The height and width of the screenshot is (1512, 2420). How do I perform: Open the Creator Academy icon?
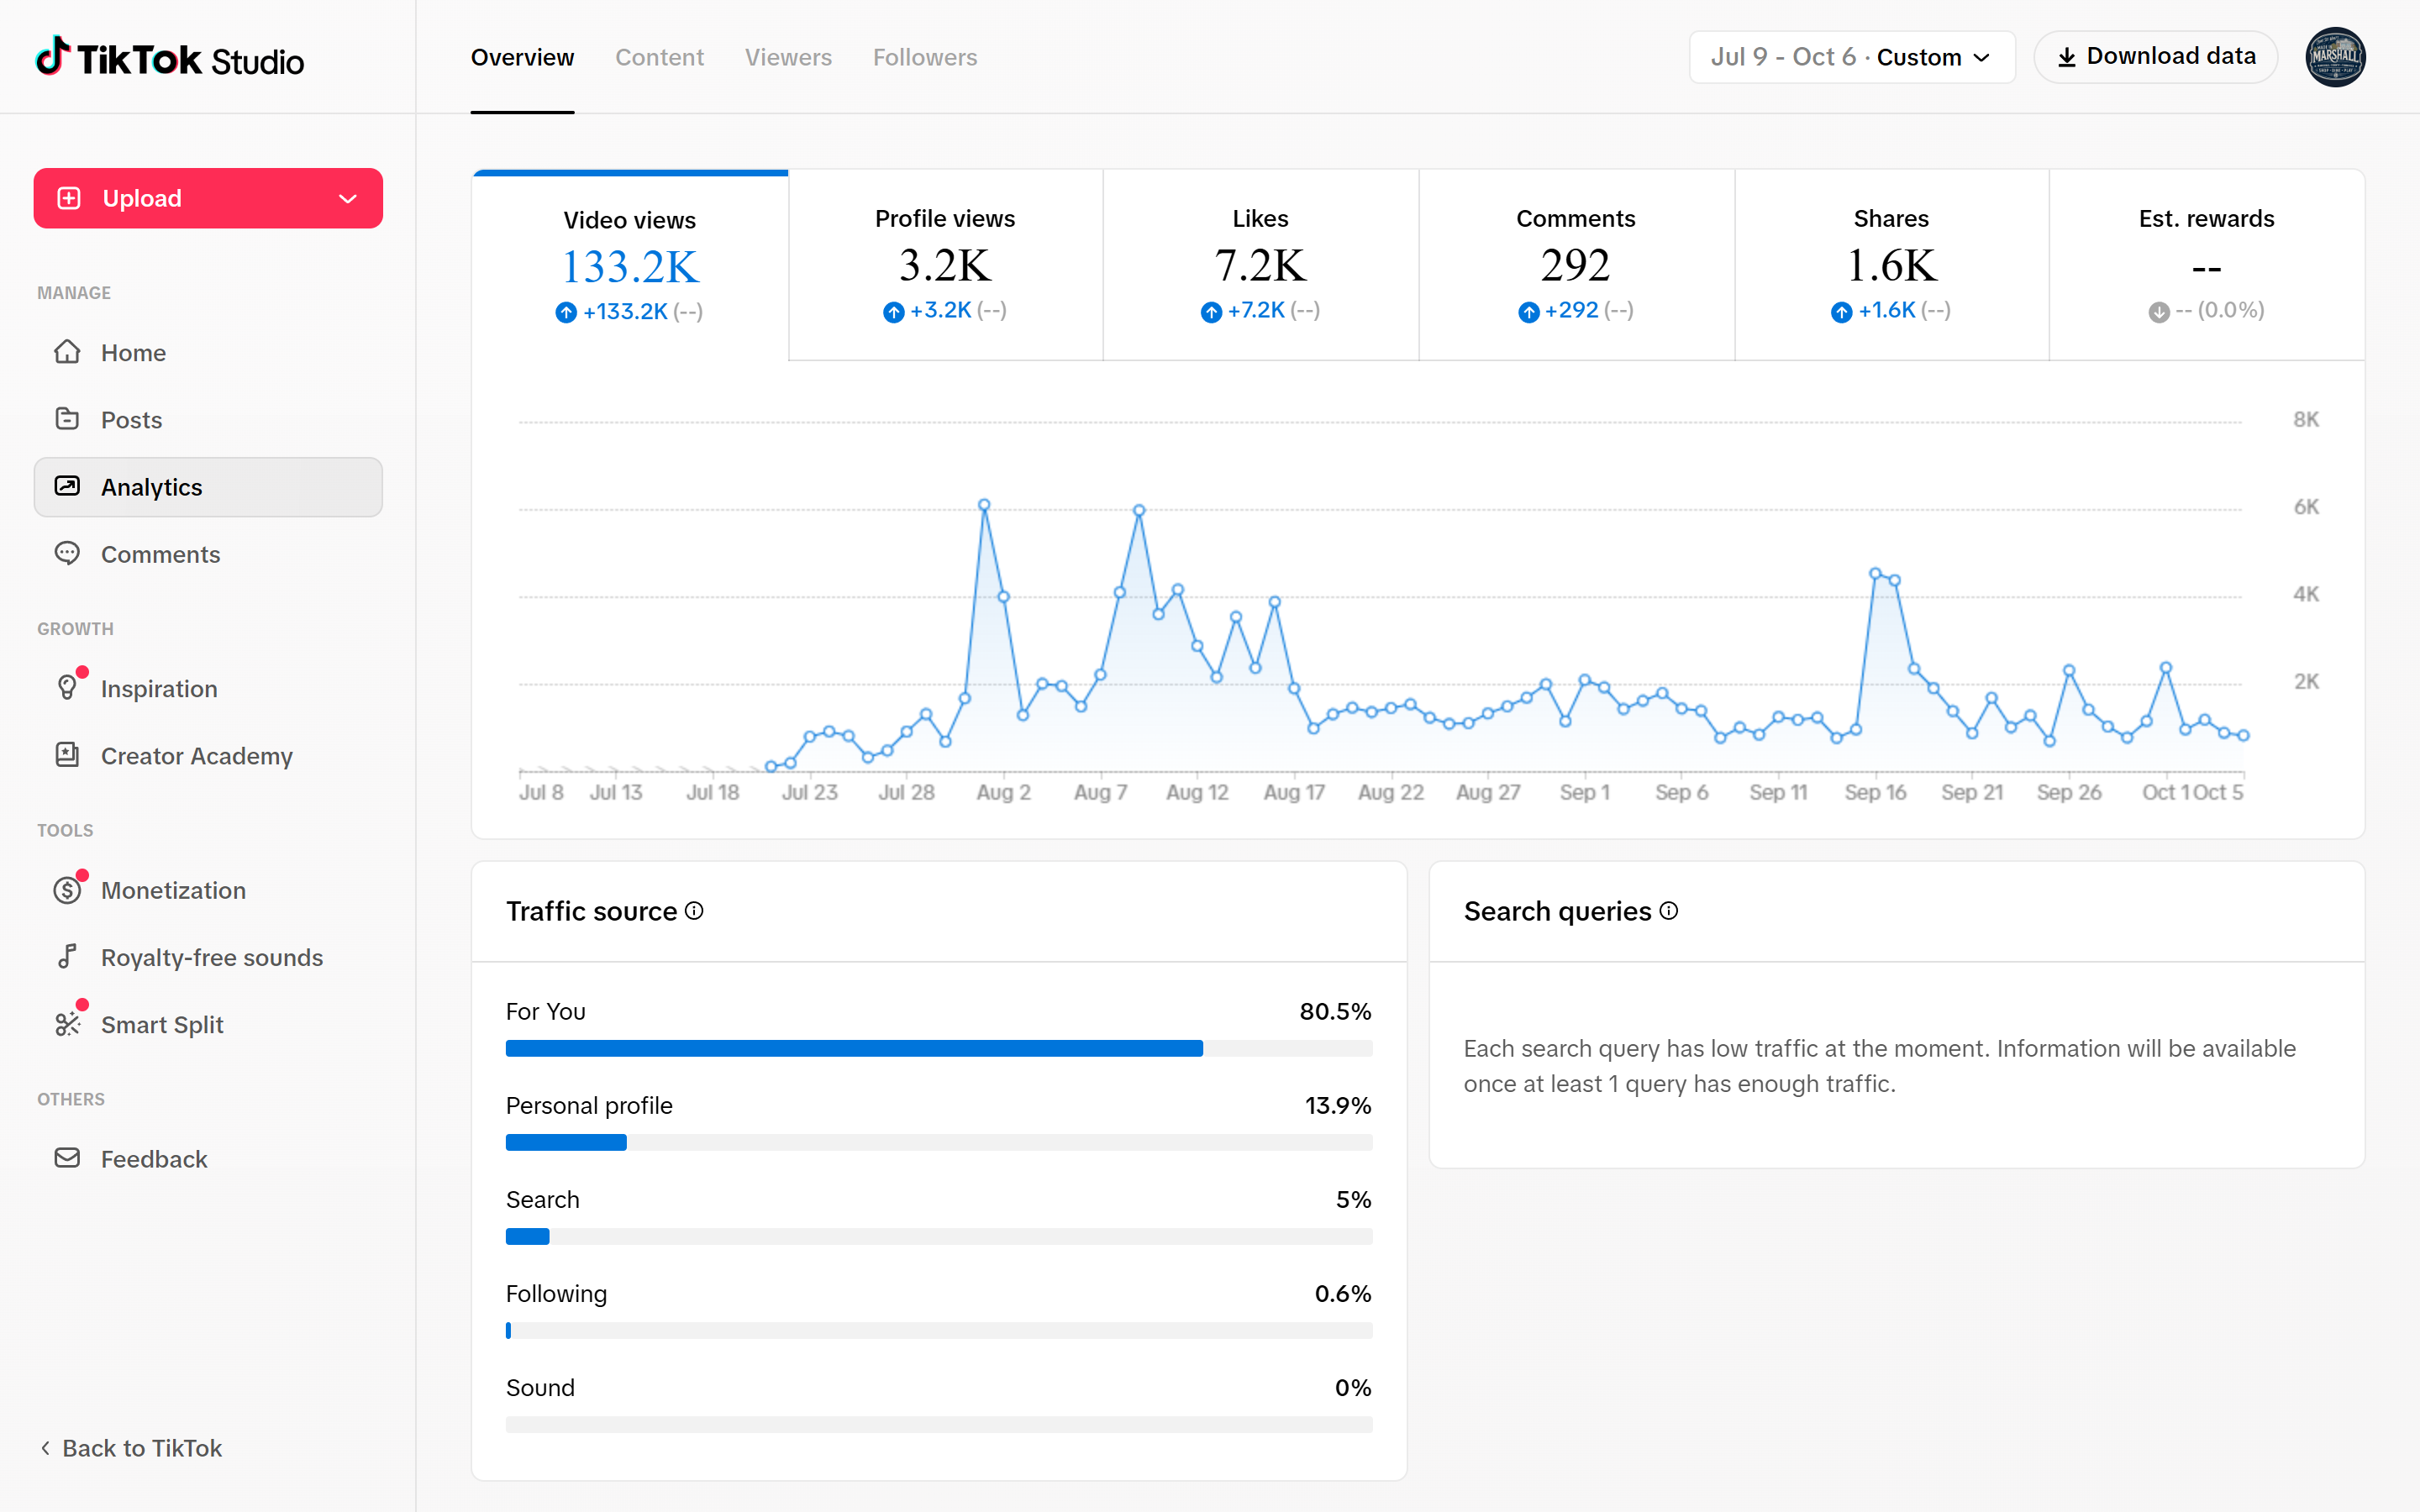tap(67, 755)
